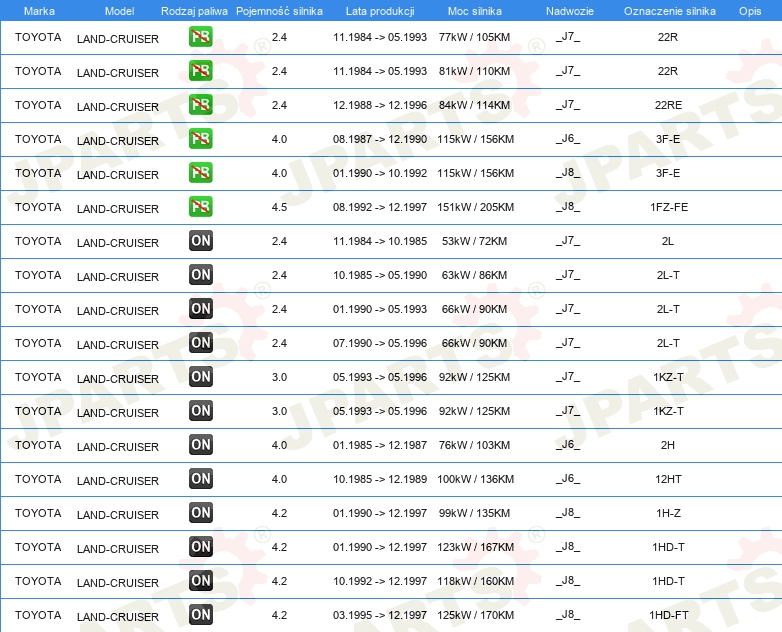The width and height of the screenshot is (782, 632).
Task: Click production dates 11.1984 -> 10.1985
Action: 380,241
